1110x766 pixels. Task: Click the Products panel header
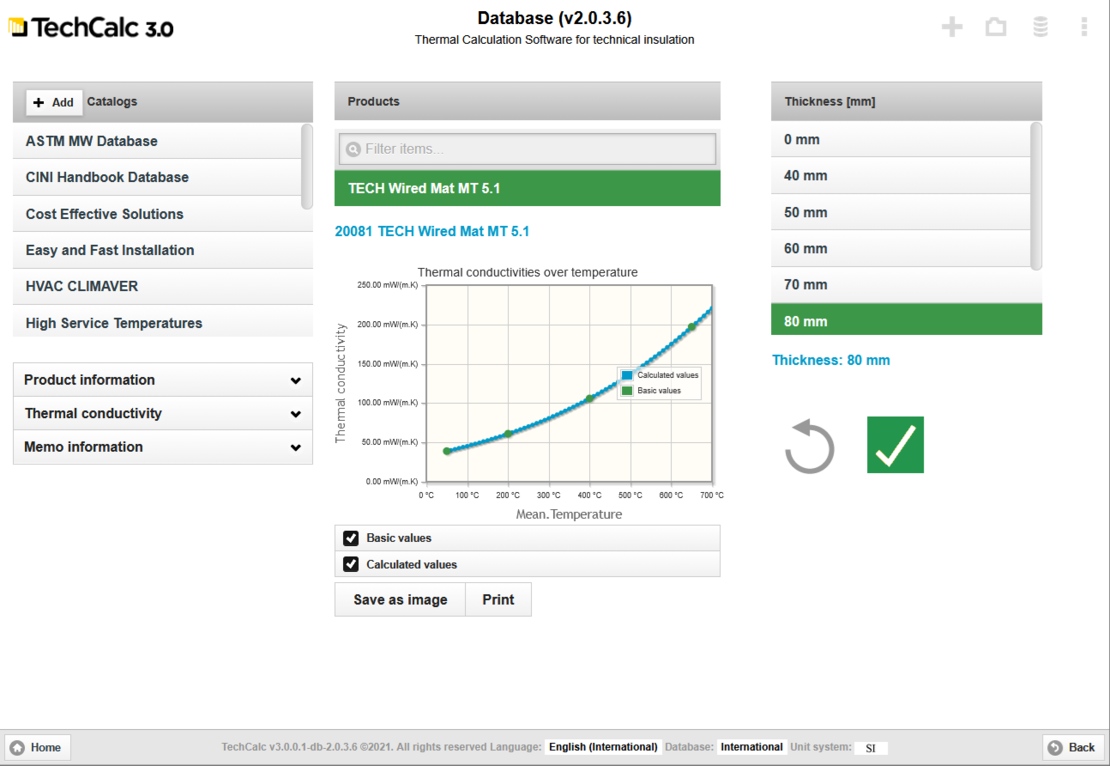pos(527,101)
